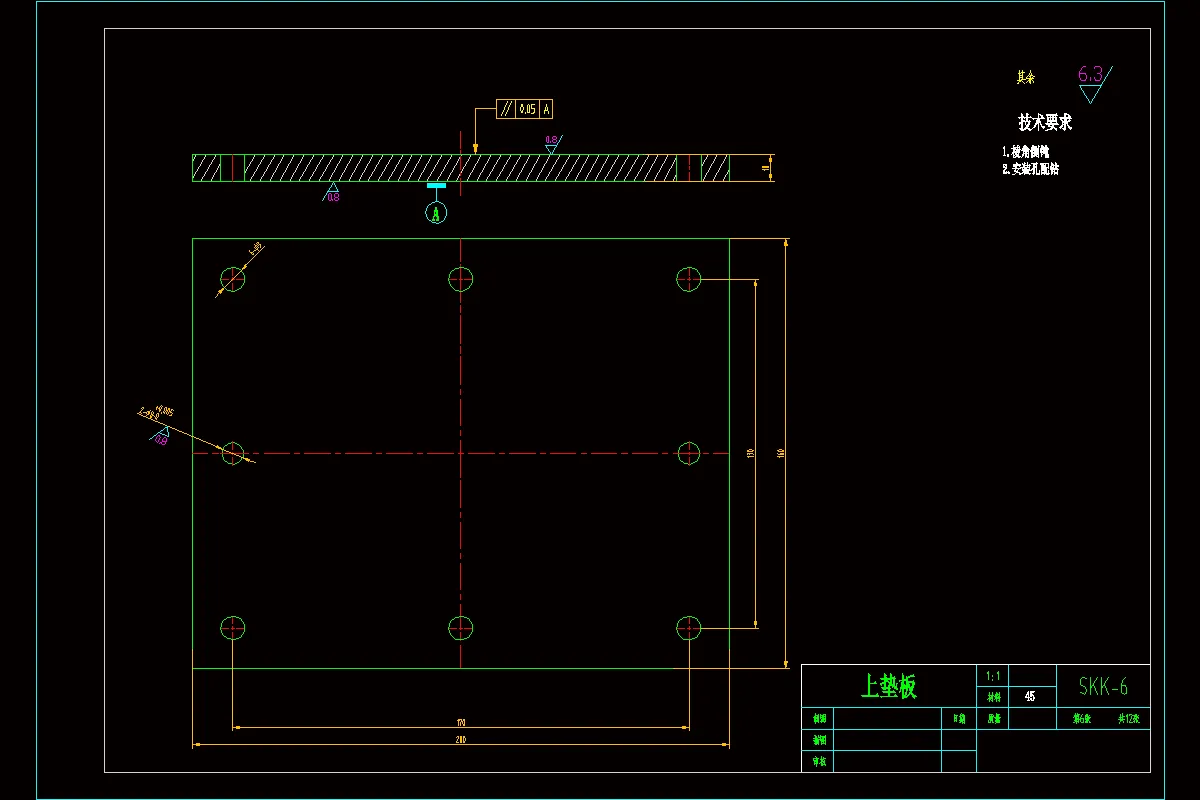Select the top-center hole circle
Viewport: 1200px width, 800px height.
(x=460, y=279)
